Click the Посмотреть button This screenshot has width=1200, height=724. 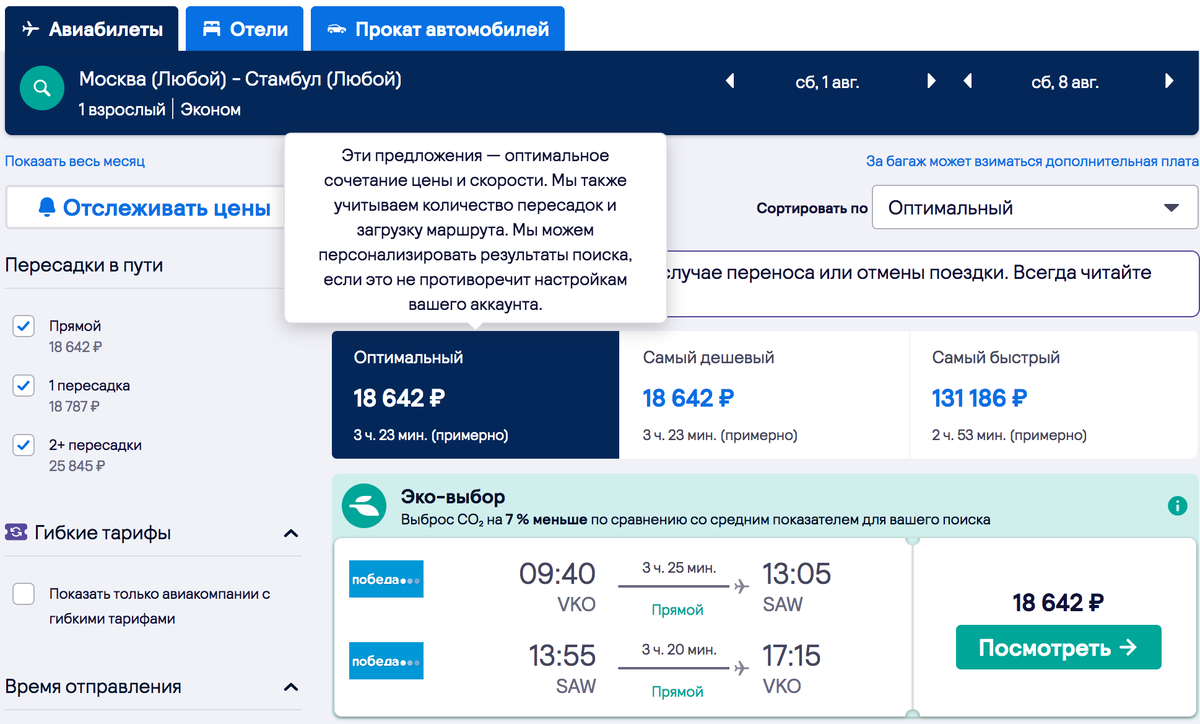tap(1058, 647)
